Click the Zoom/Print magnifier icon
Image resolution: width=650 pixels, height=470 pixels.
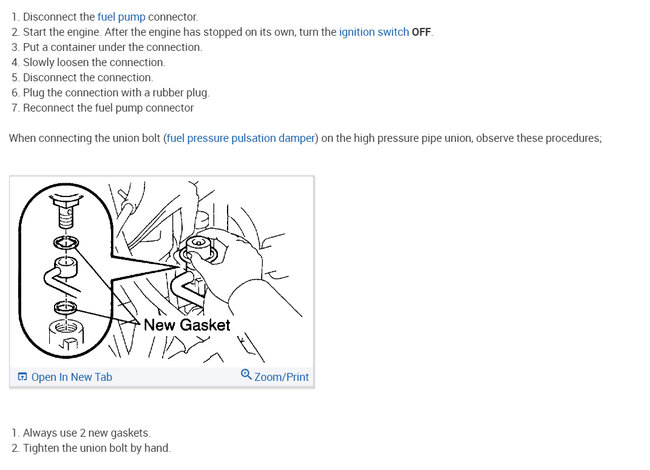pyautogui.click(x=246, y=374)
